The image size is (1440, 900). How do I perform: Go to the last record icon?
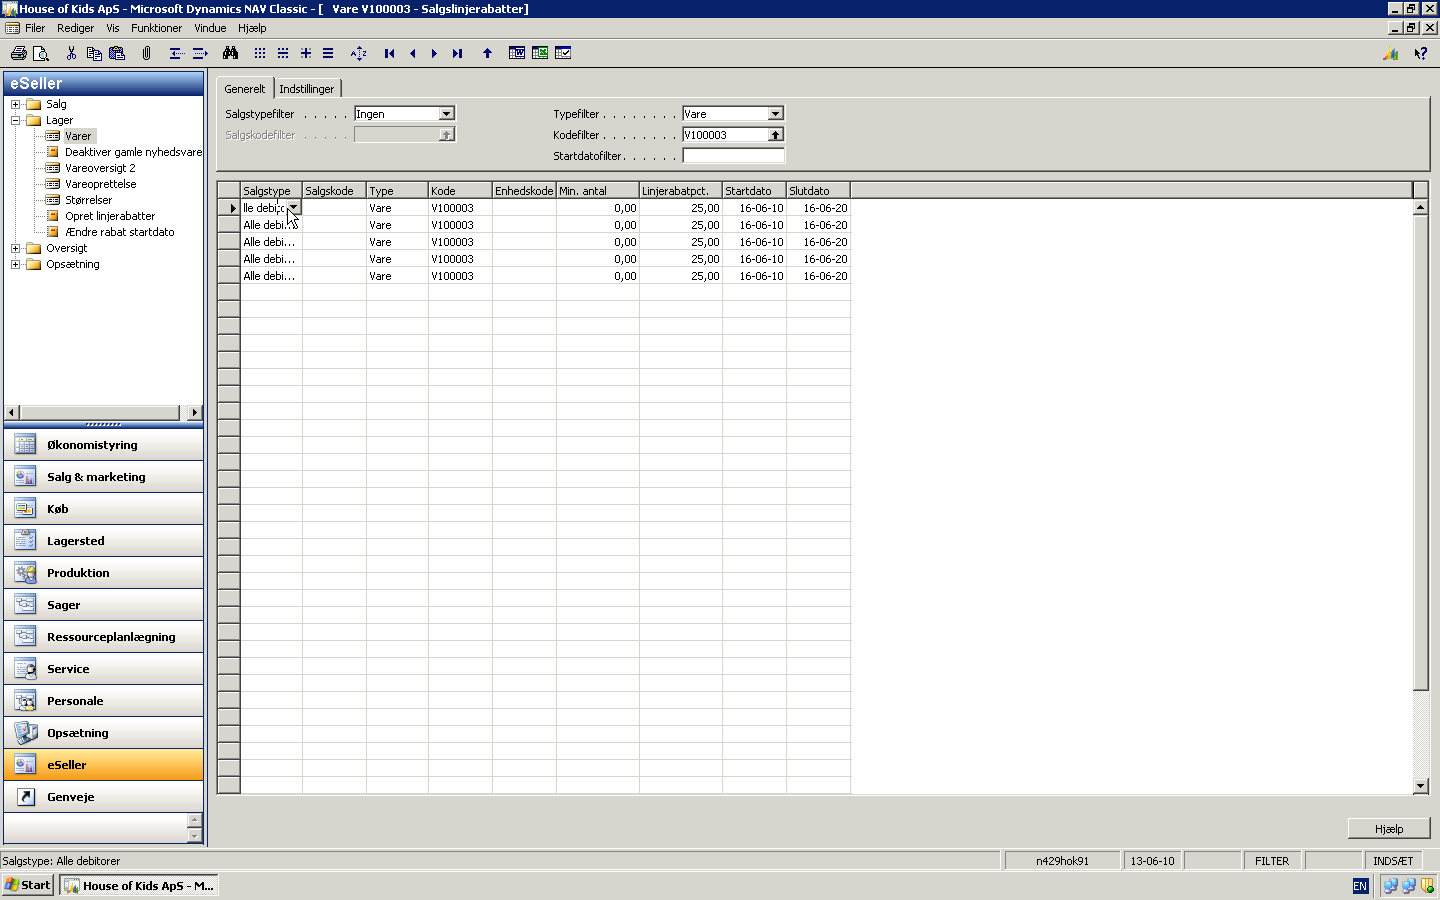[458, 53]
